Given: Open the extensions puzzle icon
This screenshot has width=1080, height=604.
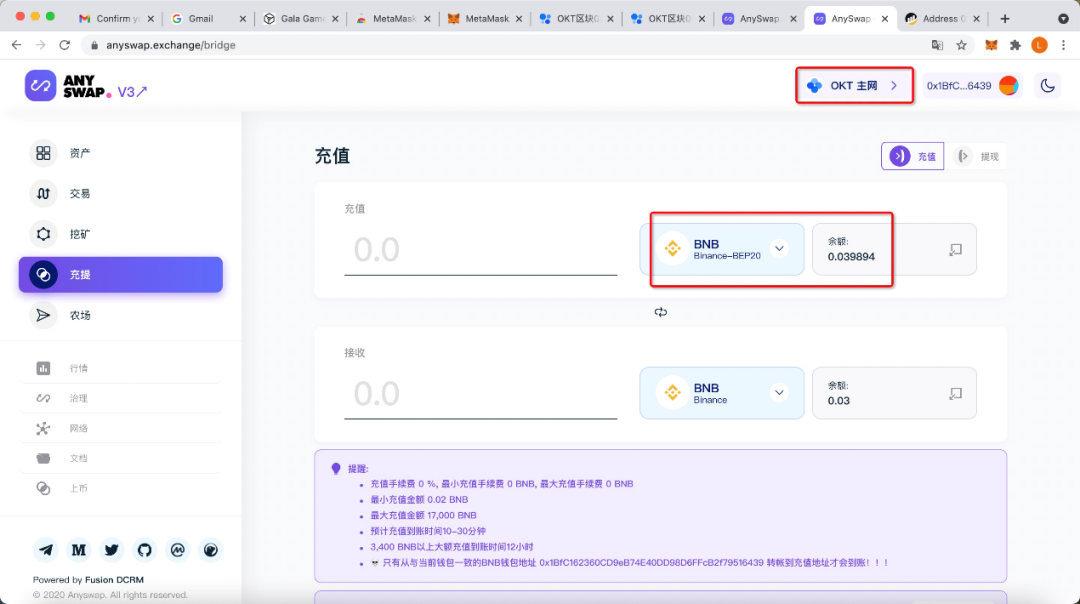Looking at the screenshot, I should click(x=1015, y=45).
